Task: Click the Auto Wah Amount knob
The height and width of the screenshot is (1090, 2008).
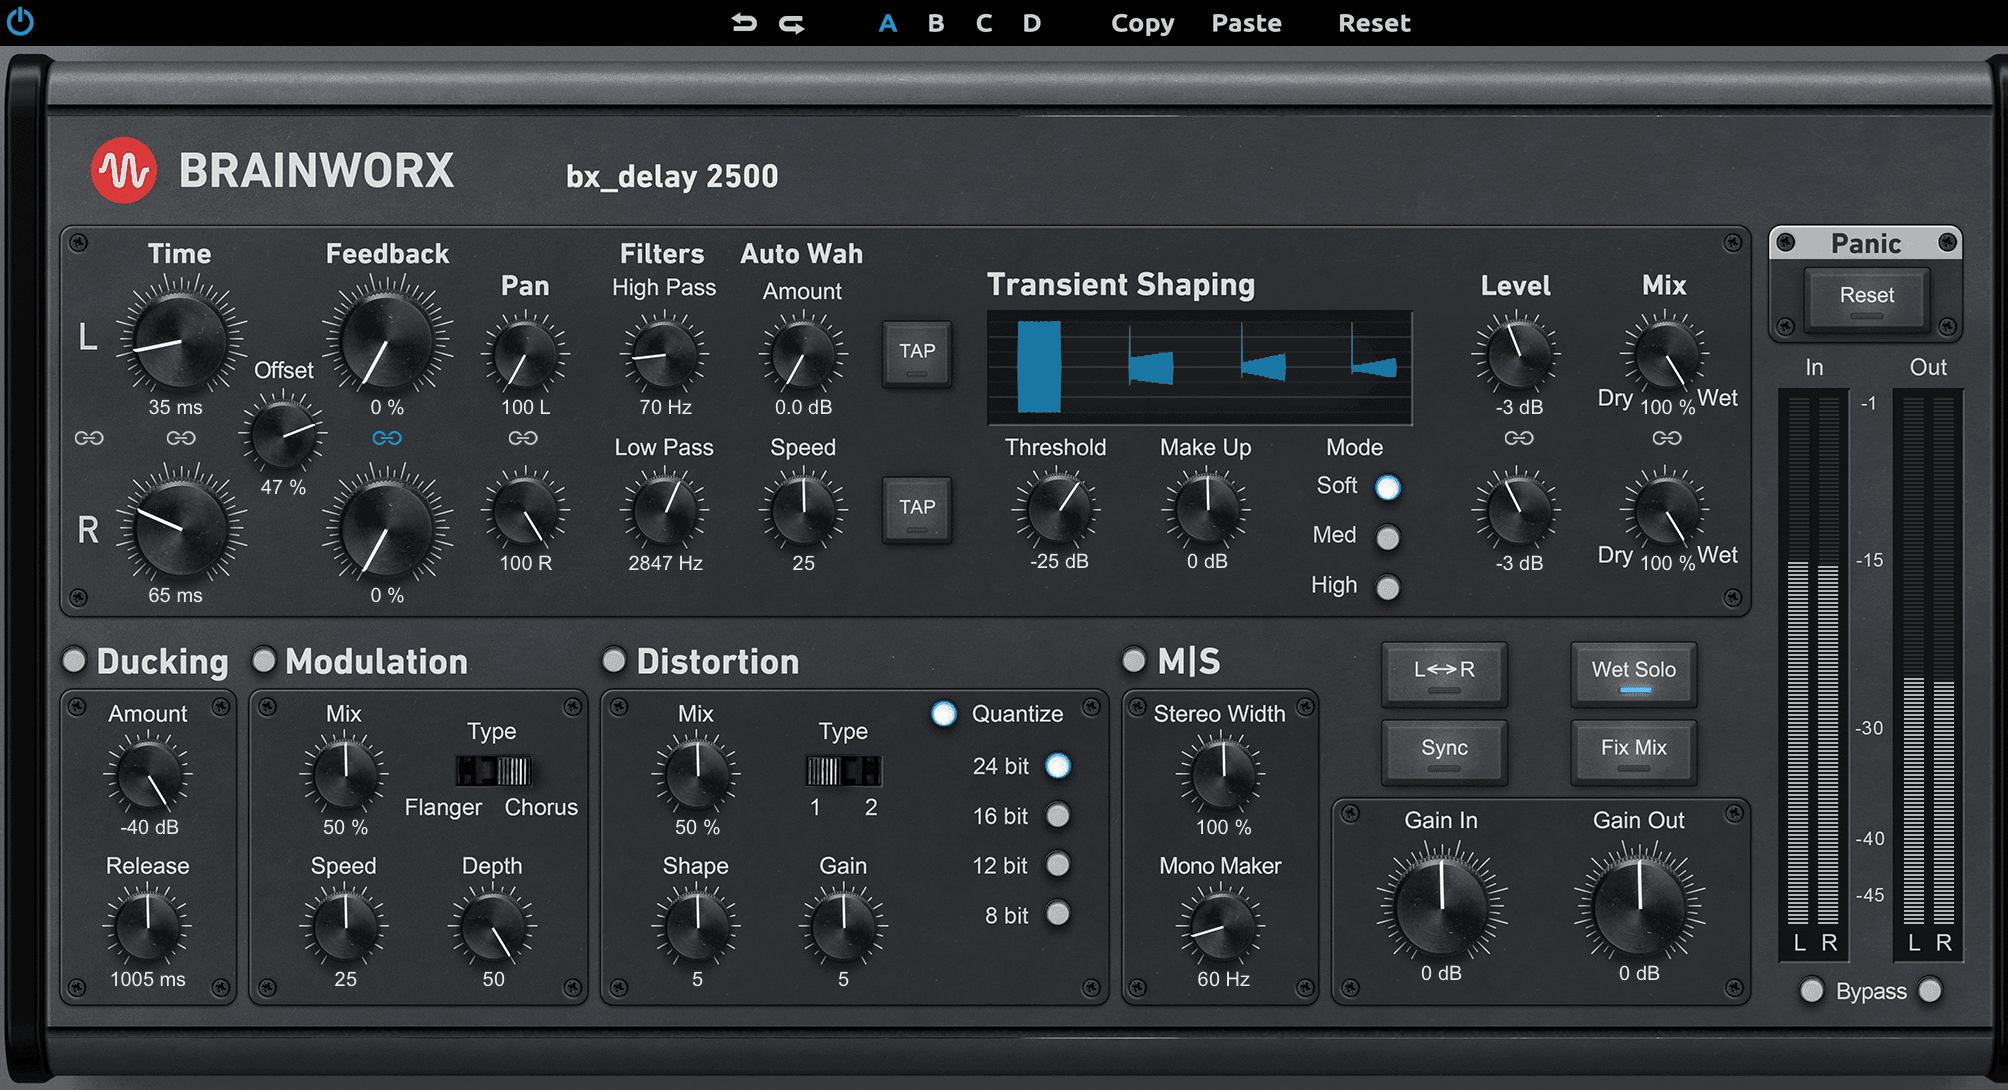Action: point(803,355)
